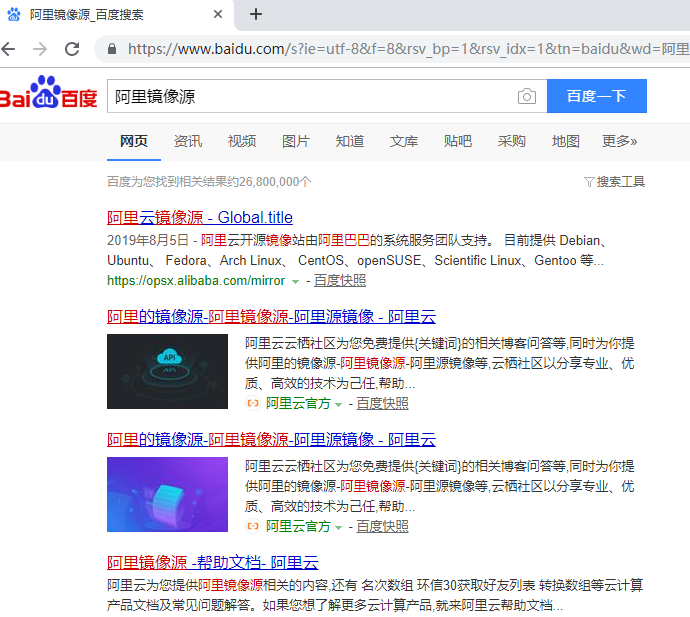Click the Baidu paw favicon on the tab
The height and width of the screenshot is (617, 690).
click(14, 15)
